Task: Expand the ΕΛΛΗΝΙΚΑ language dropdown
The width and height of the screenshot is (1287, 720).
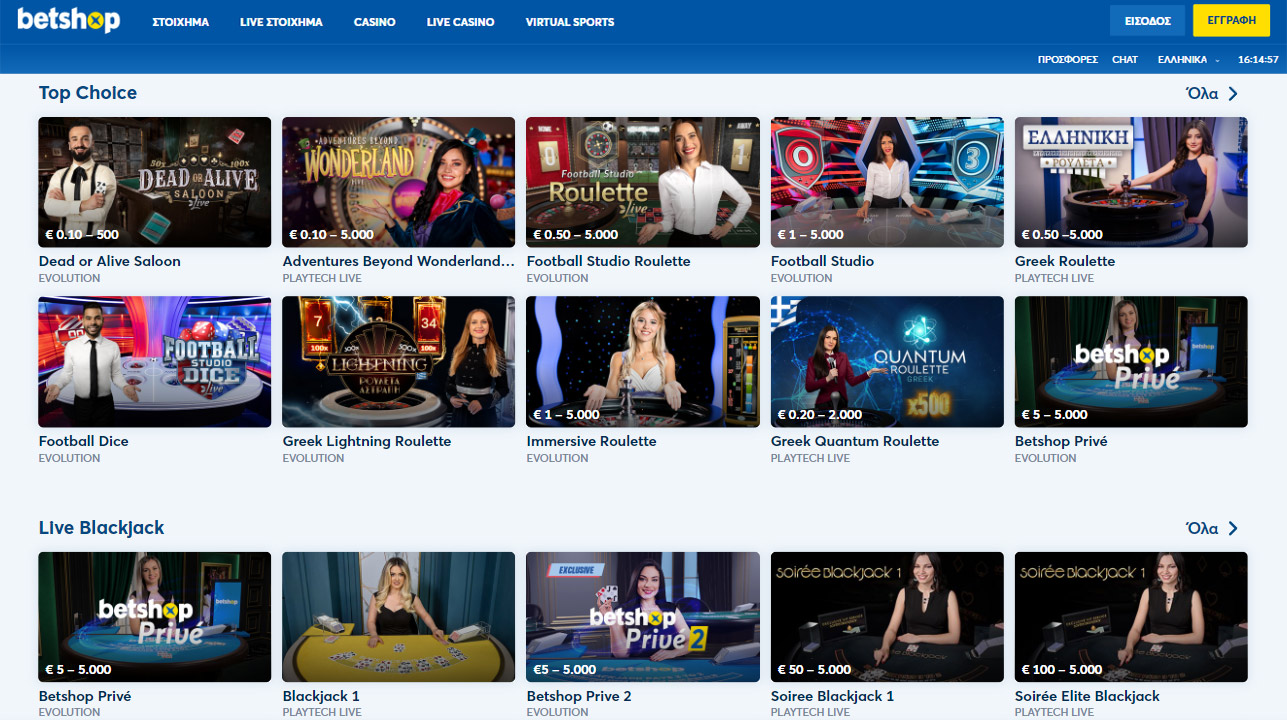Action: pyautogui.click(x=1187, y=60)
